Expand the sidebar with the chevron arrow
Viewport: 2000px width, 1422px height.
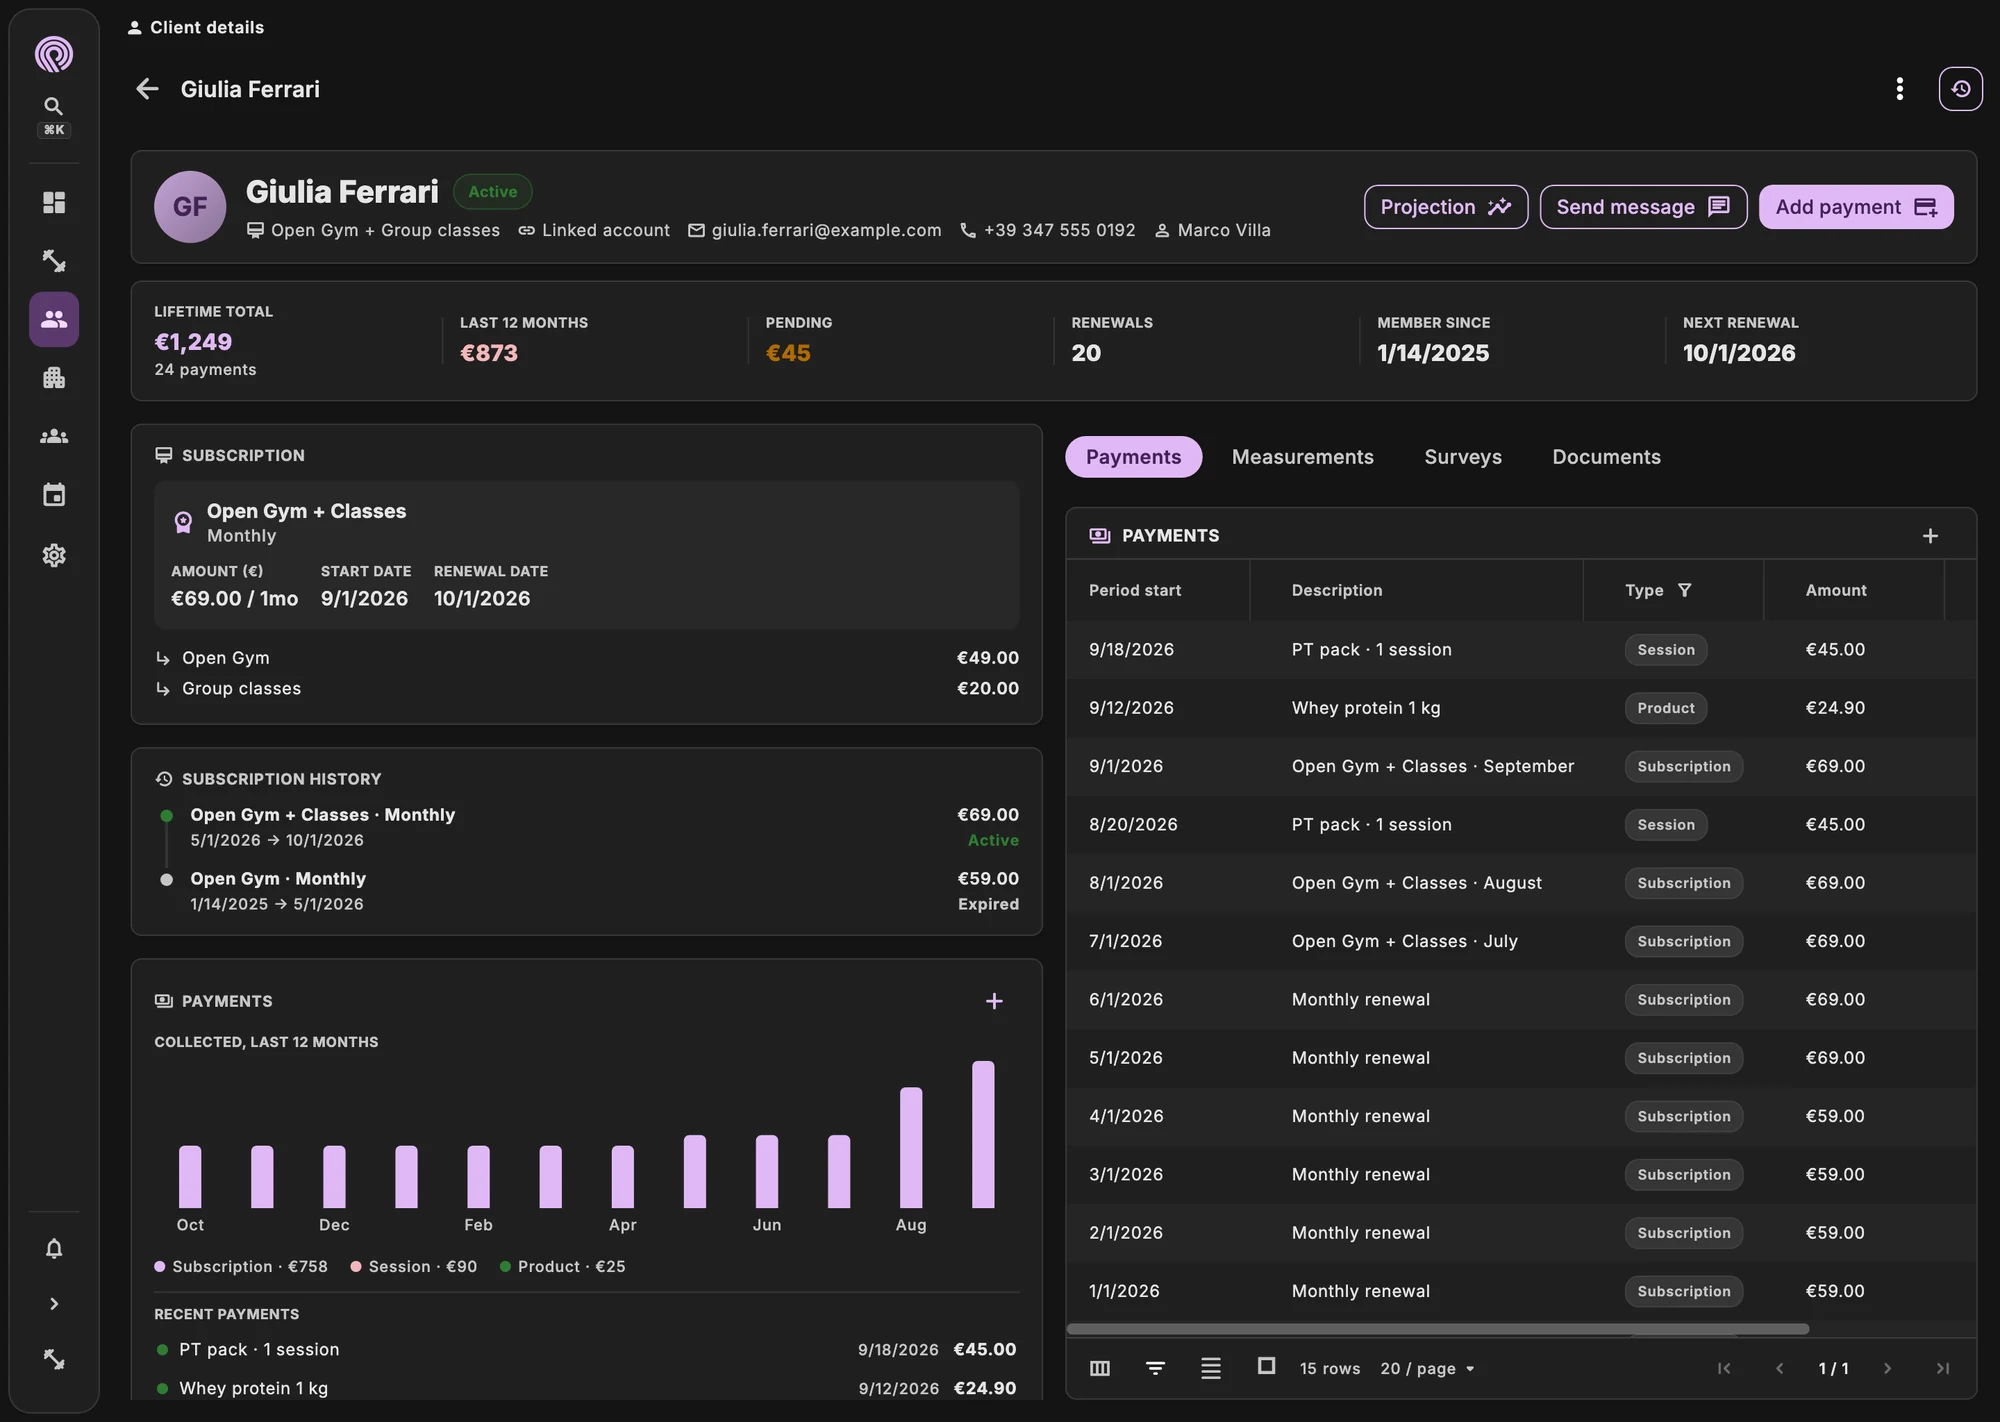[54, 1304]
